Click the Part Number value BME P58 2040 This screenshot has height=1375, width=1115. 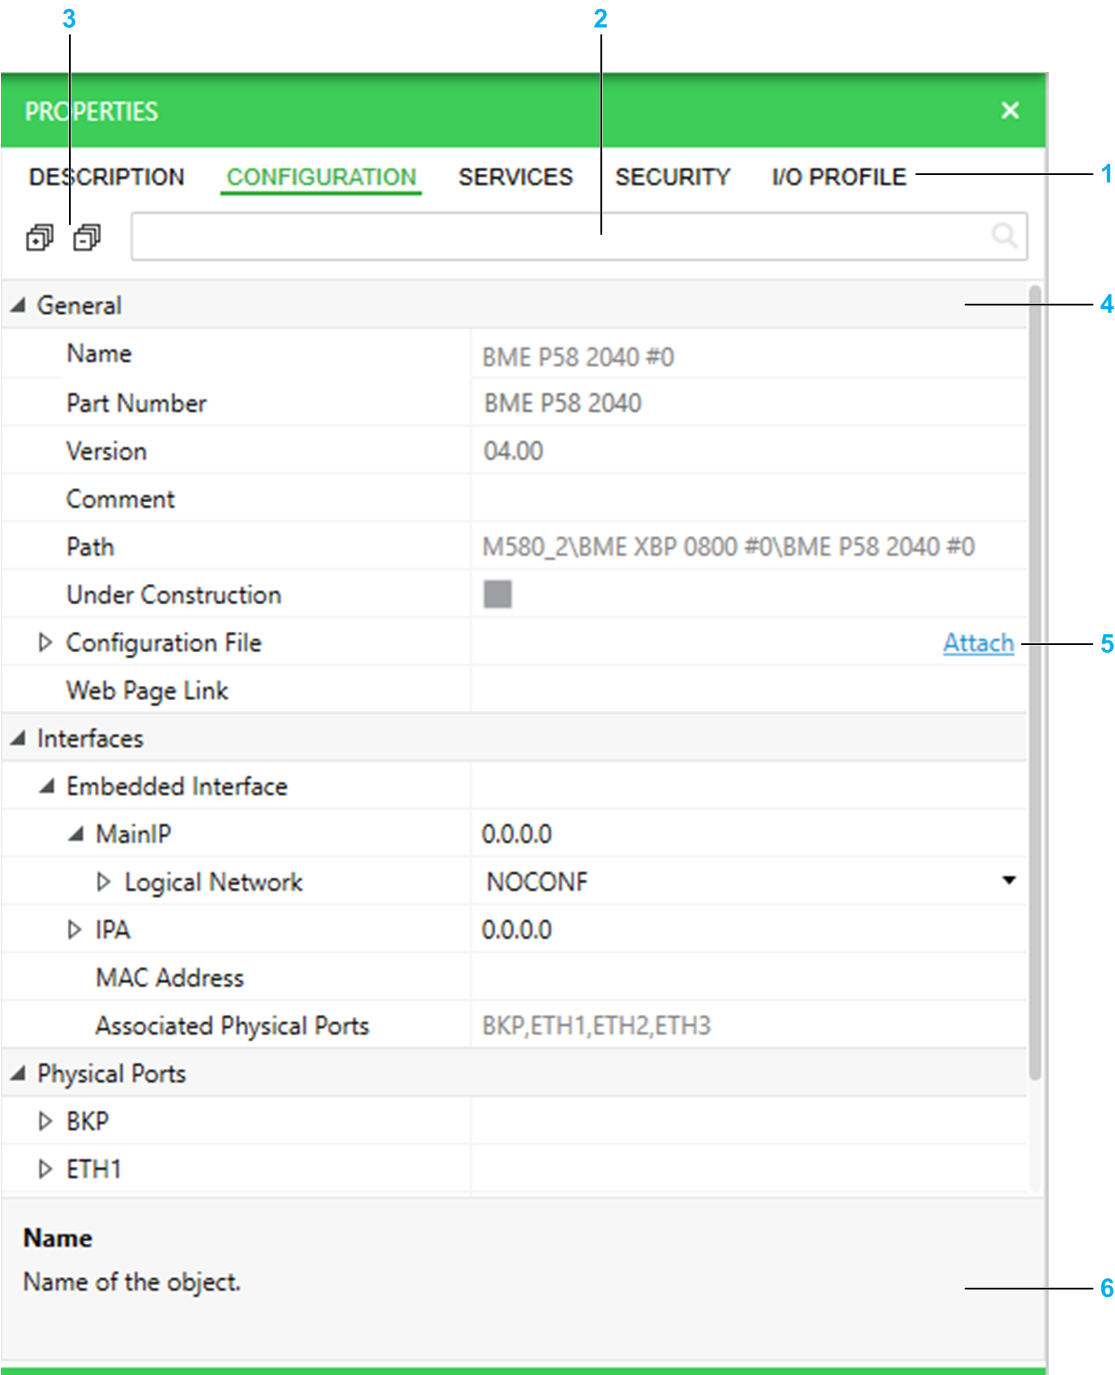click(x=562, y=403)
